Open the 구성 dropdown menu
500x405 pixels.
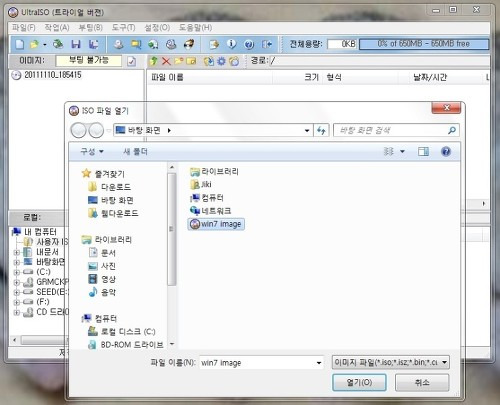pyautogui.click(x=92, y=152)
